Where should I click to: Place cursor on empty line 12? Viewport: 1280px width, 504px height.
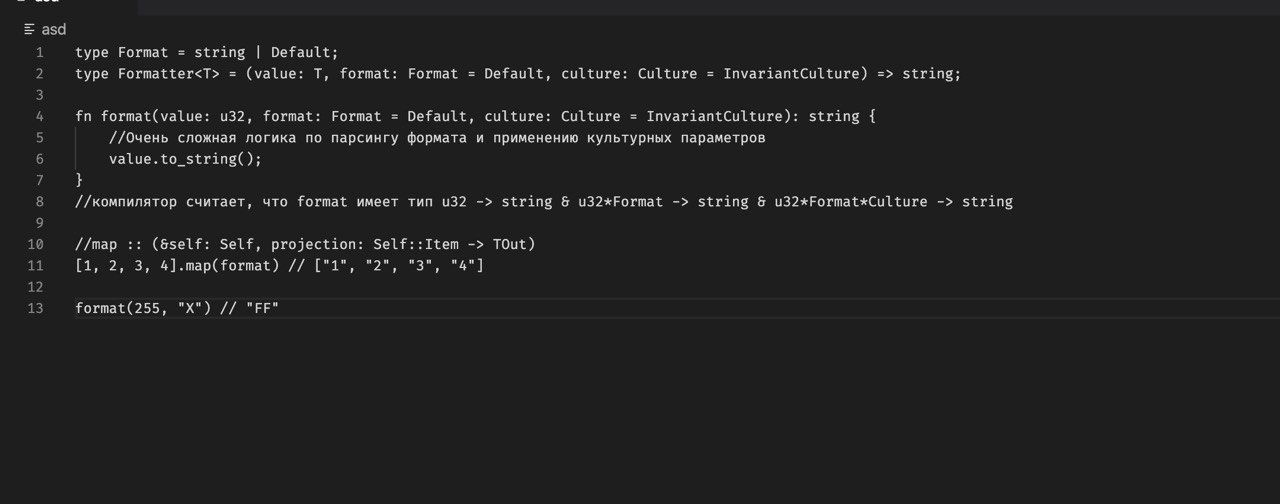click(x=640, y=287)
